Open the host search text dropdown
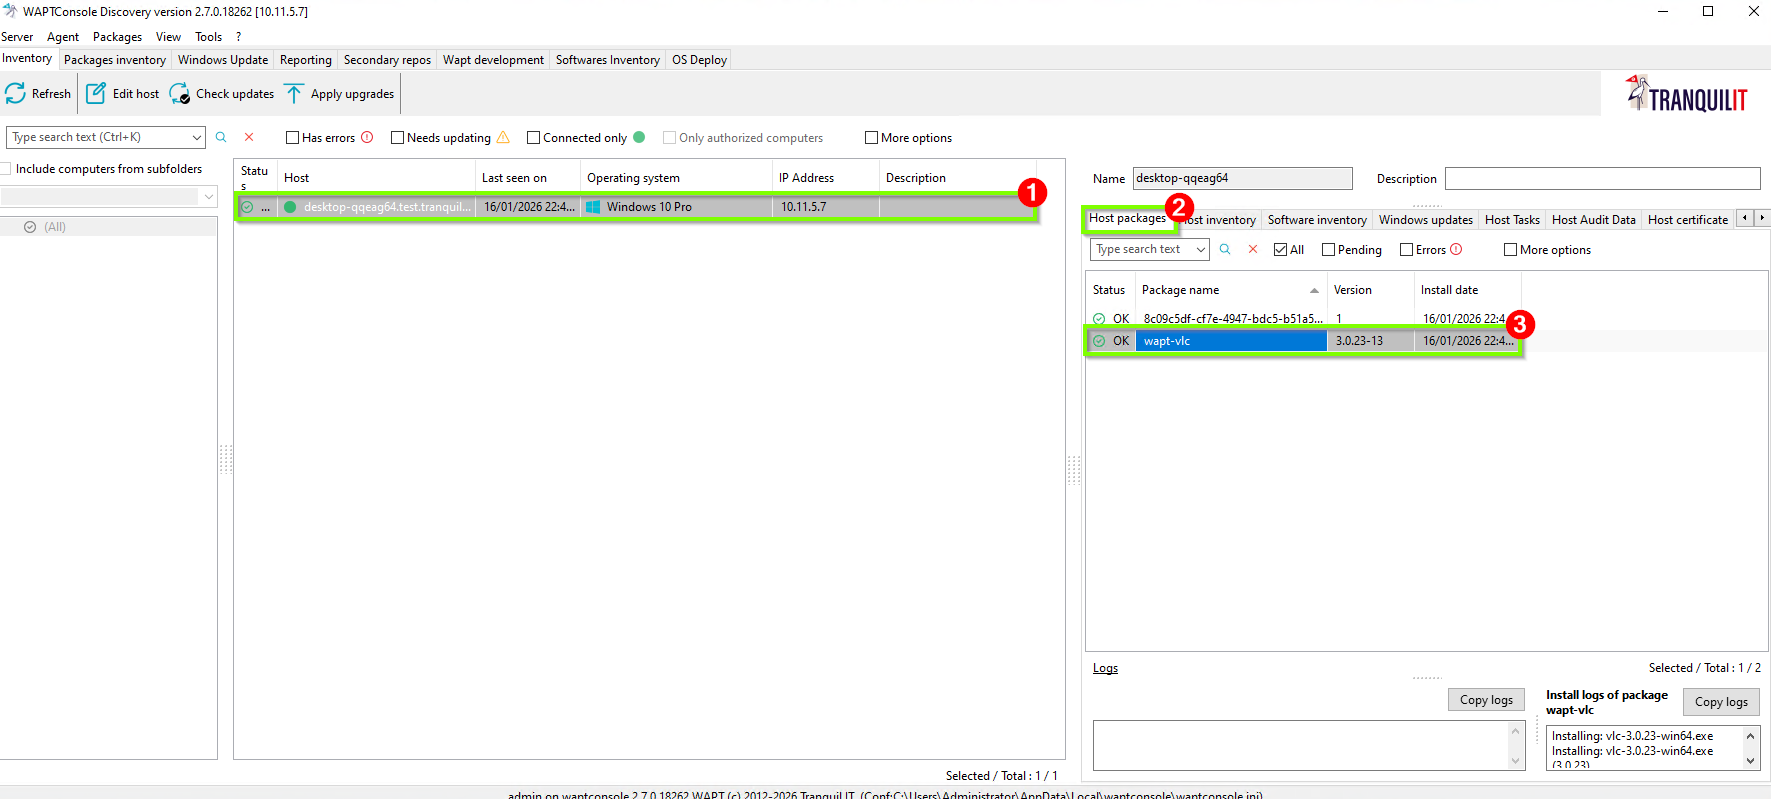This screenshot has width=1771, height=799. pos(196,137)
